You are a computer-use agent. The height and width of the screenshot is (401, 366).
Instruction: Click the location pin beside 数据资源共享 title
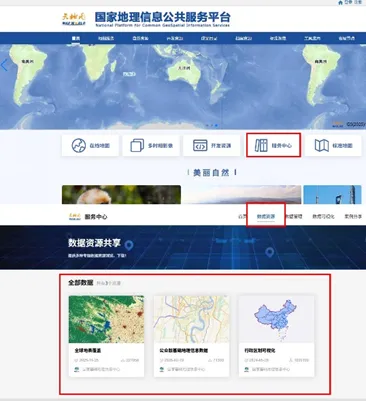coord(129,246)
